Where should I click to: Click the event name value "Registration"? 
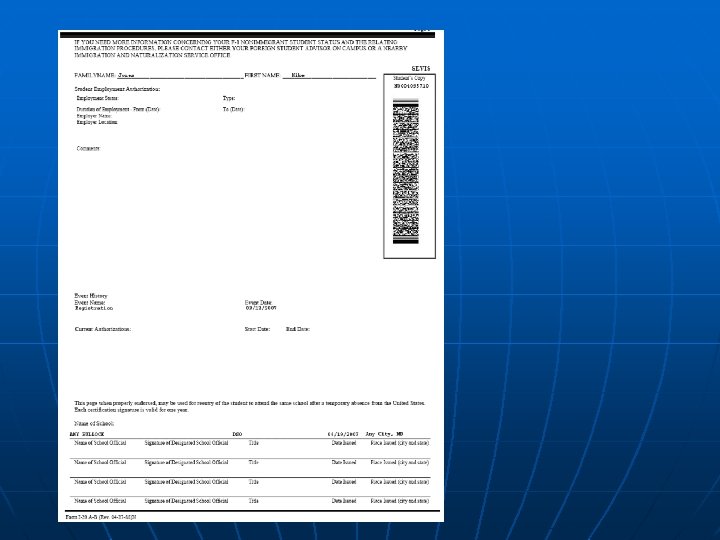pos(94,309)
